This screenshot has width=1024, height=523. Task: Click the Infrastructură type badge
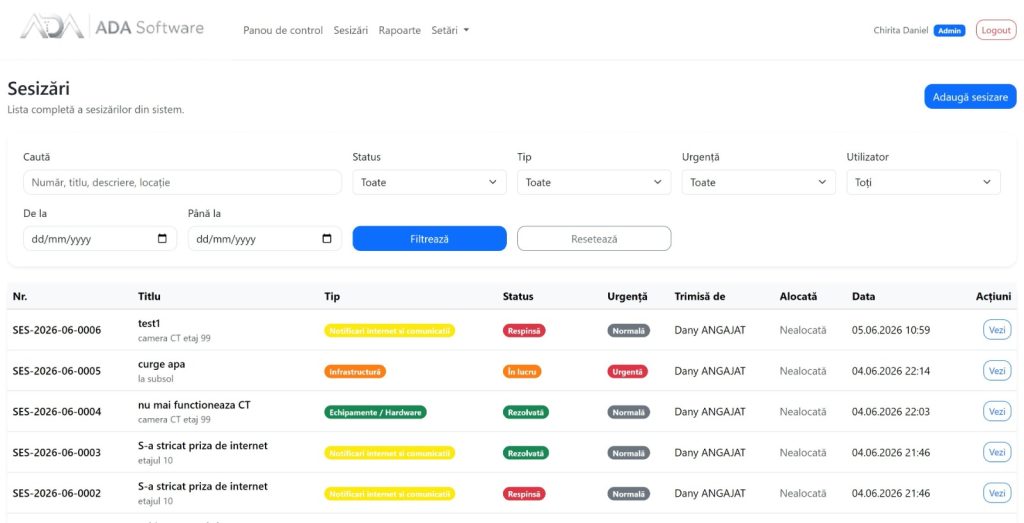coord(355,372)
